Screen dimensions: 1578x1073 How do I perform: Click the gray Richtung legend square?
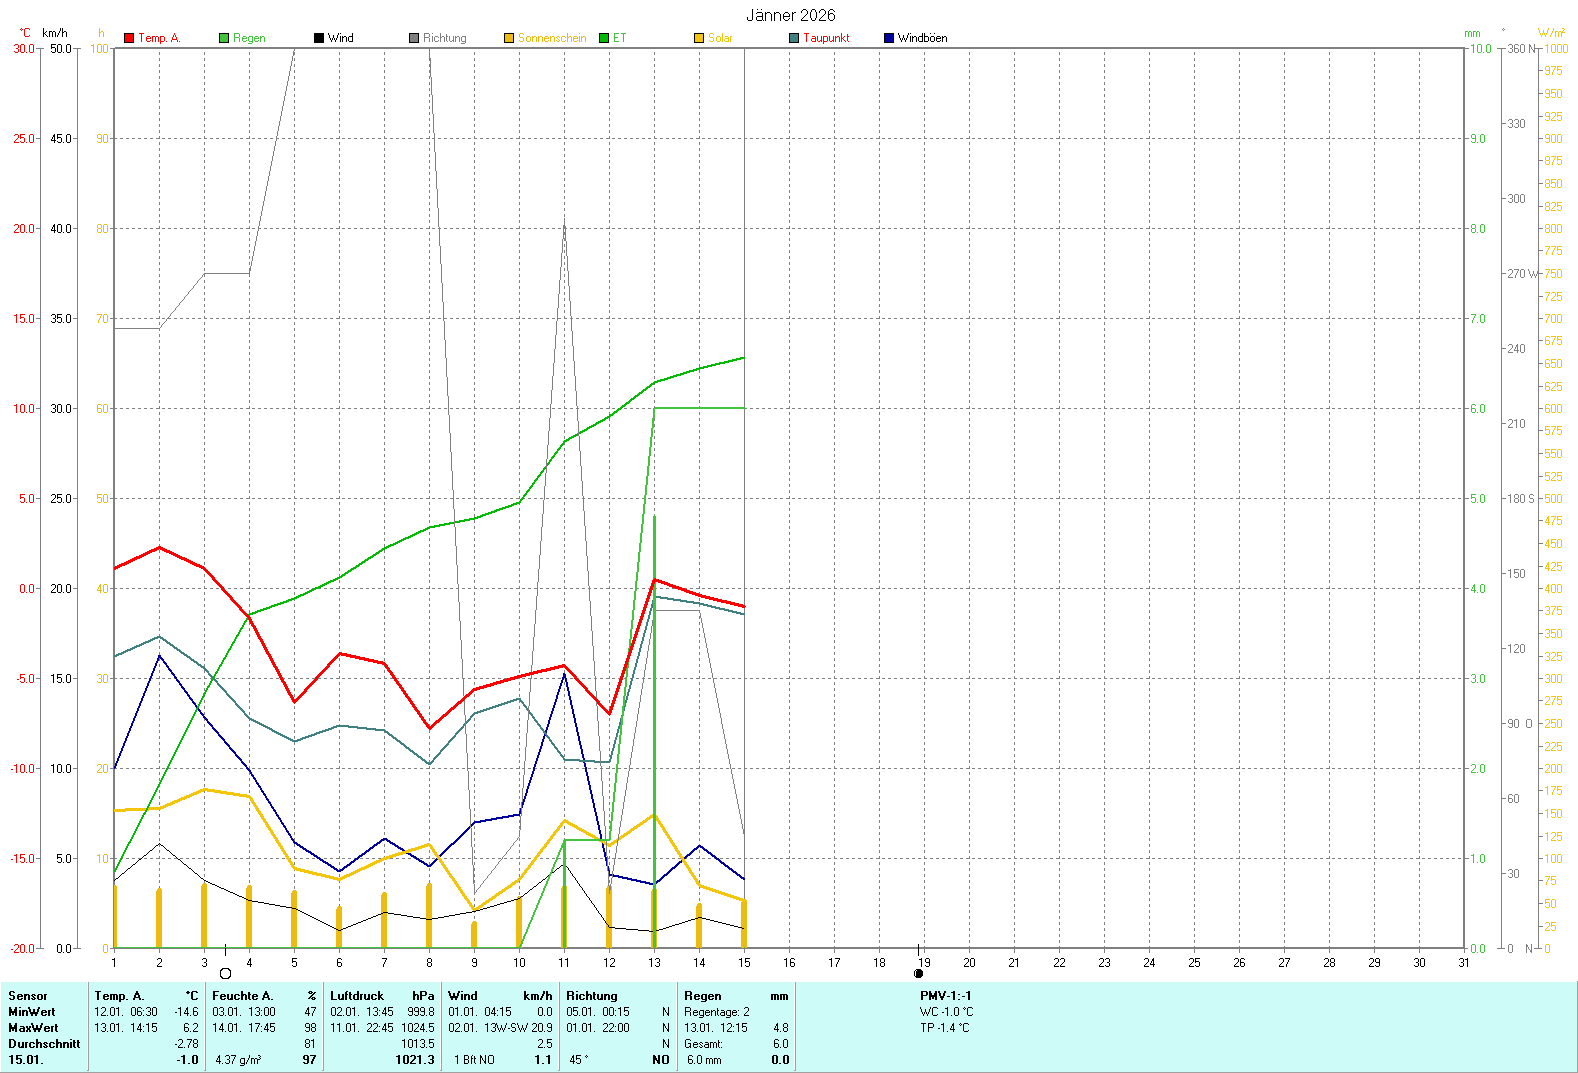coord(414,38)
